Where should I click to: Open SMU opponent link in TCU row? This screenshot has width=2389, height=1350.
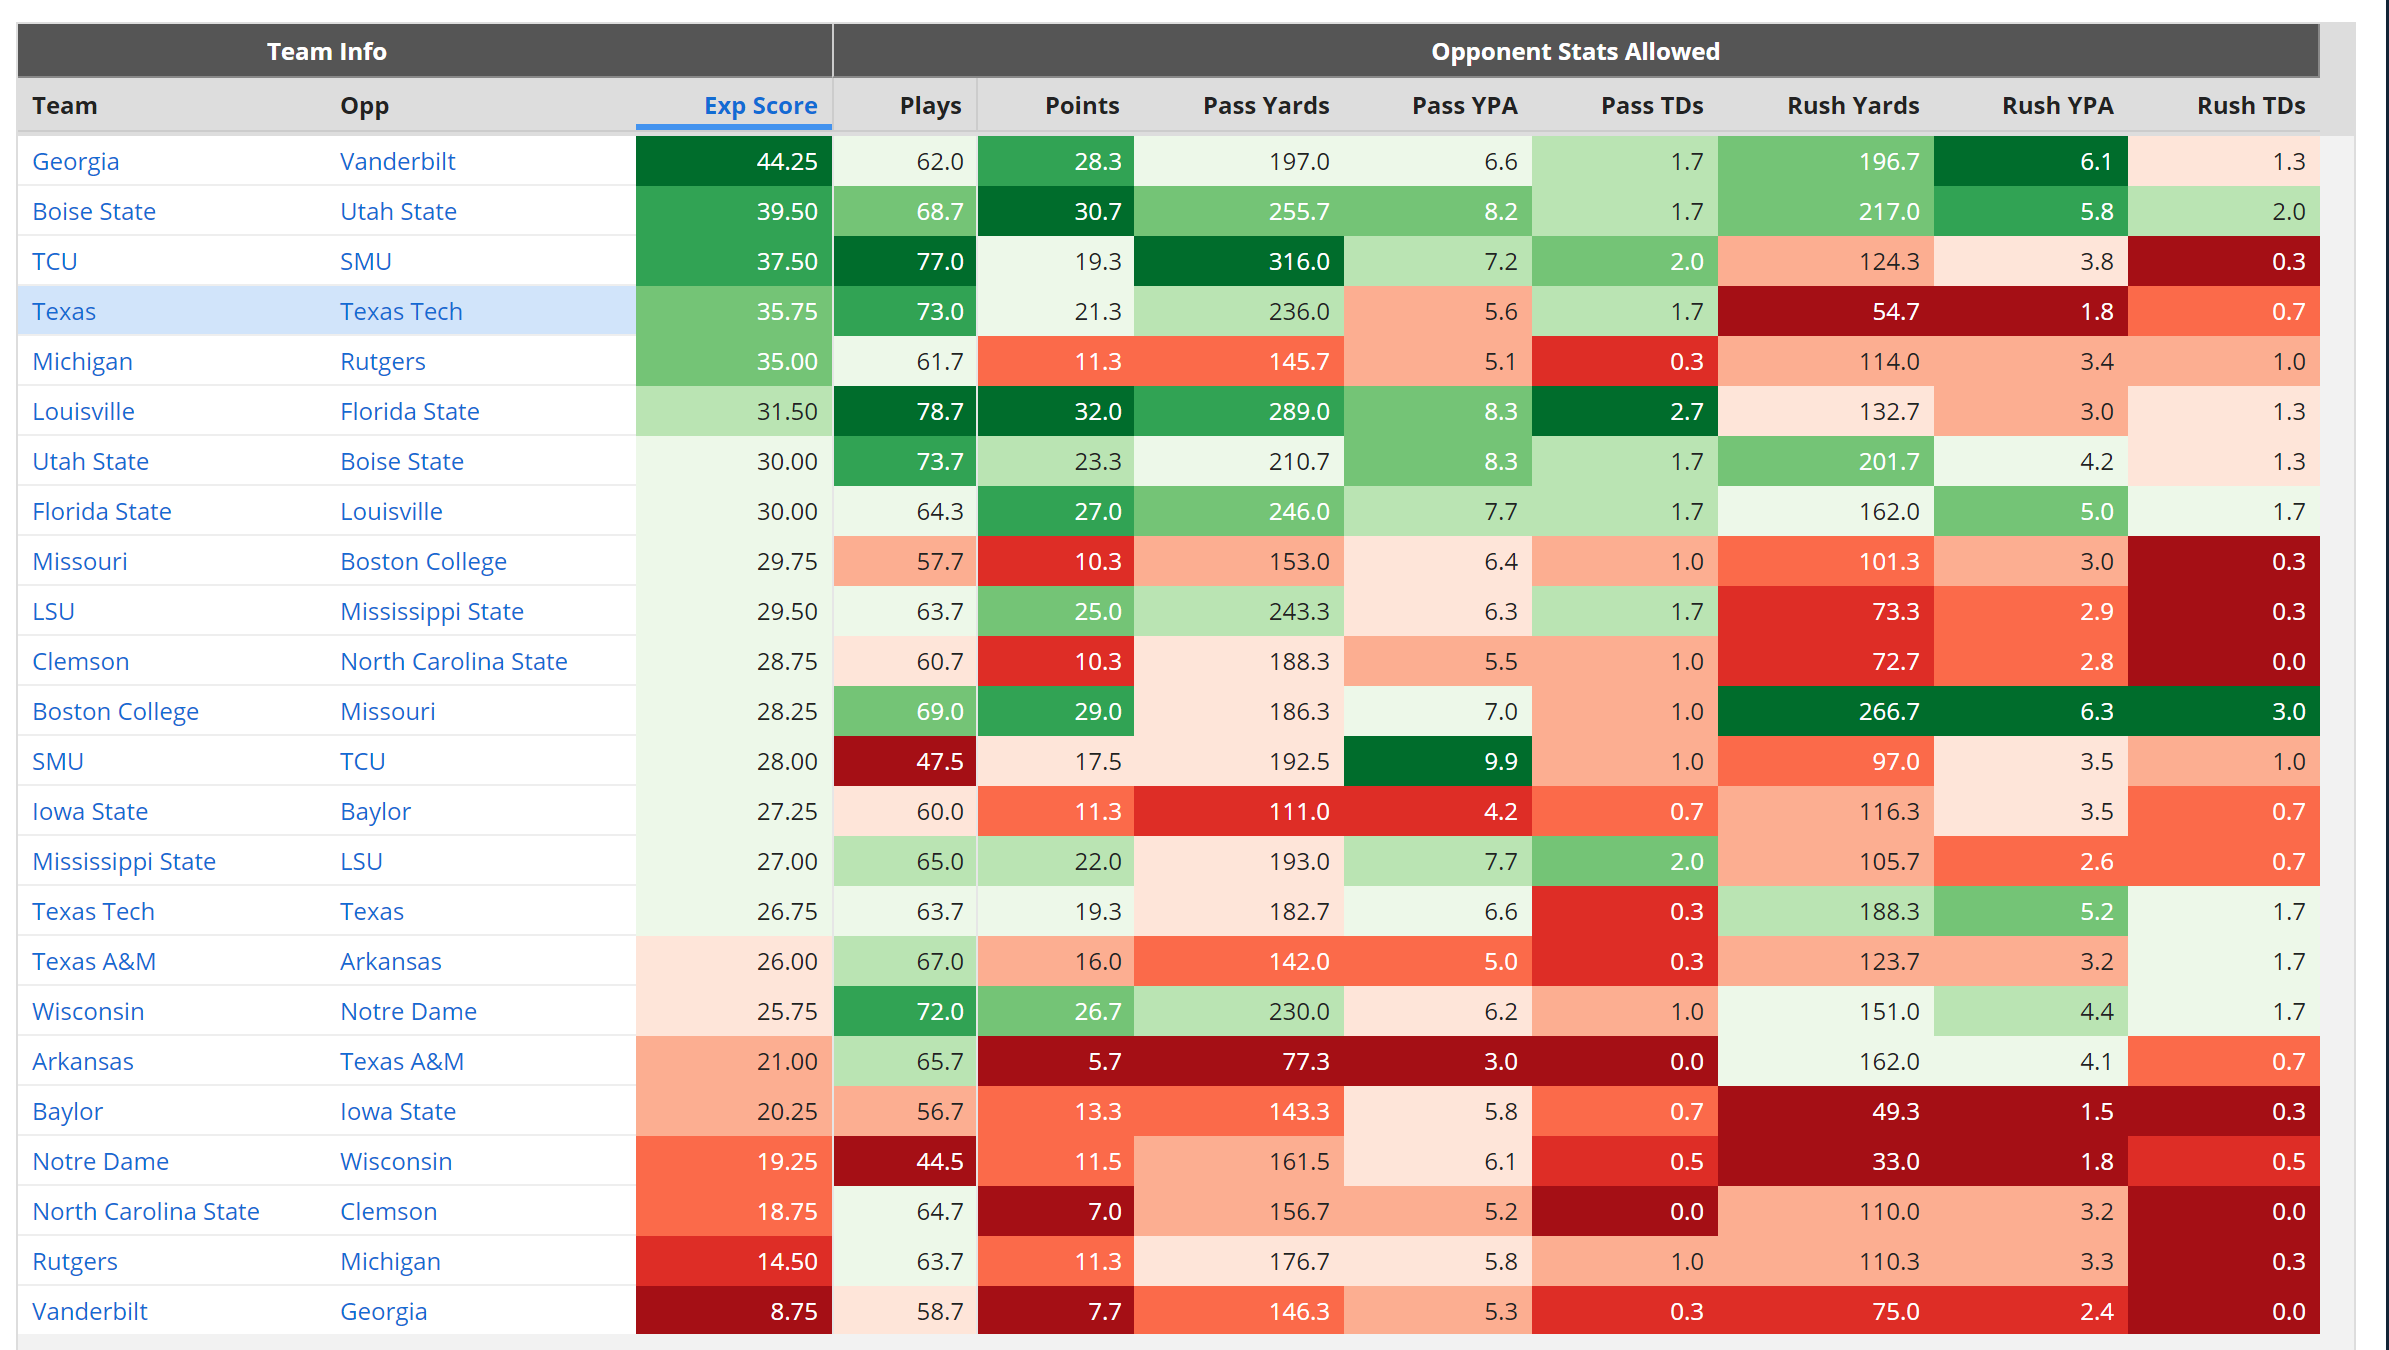(x=366, y=261)
